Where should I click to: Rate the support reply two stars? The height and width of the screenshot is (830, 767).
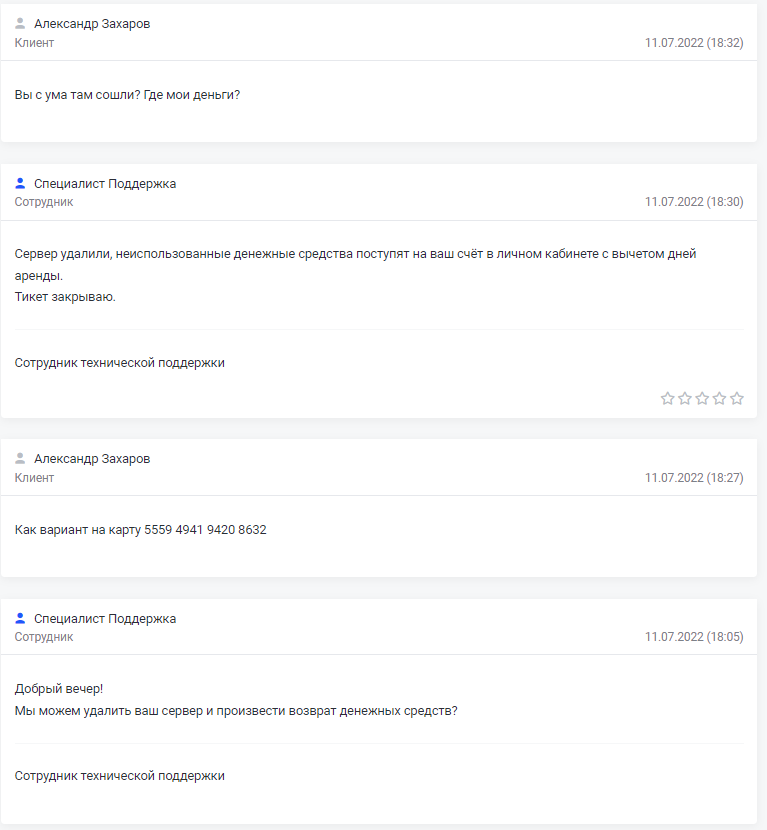(685, 398)
